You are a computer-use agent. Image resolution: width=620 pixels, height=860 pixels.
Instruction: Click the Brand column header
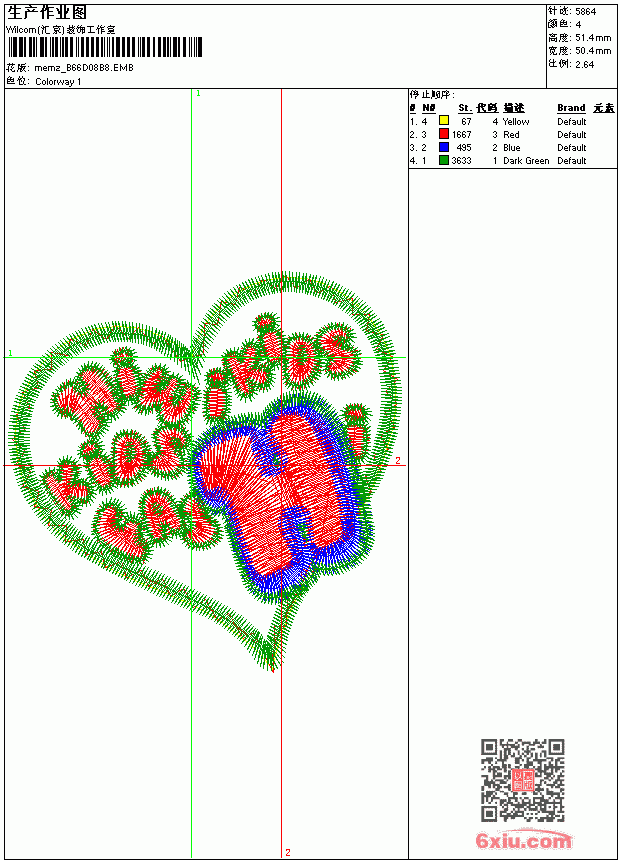click(x=571, y=108)
